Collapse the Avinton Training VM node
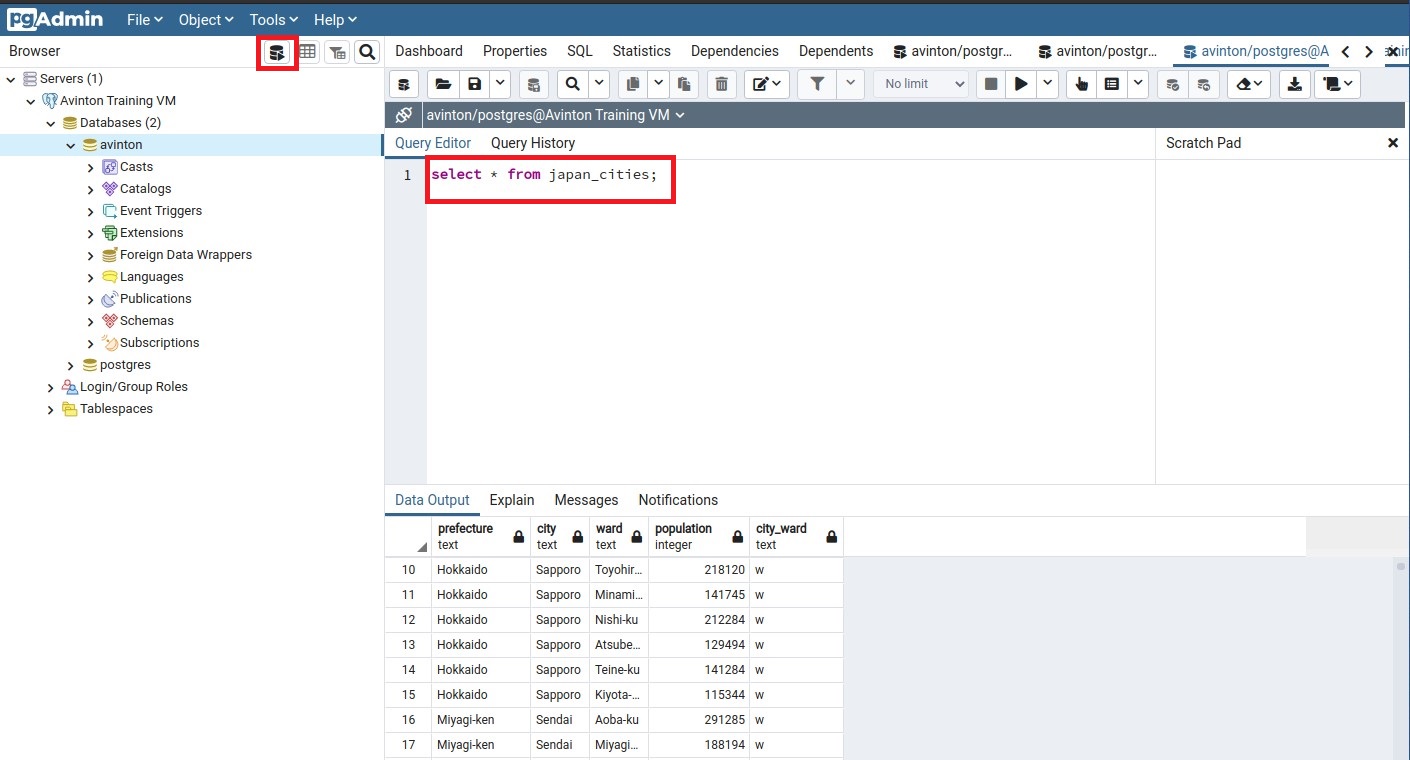Image resolution: width=1410 pixels, height=760 pixels. [x=31, y=101]
